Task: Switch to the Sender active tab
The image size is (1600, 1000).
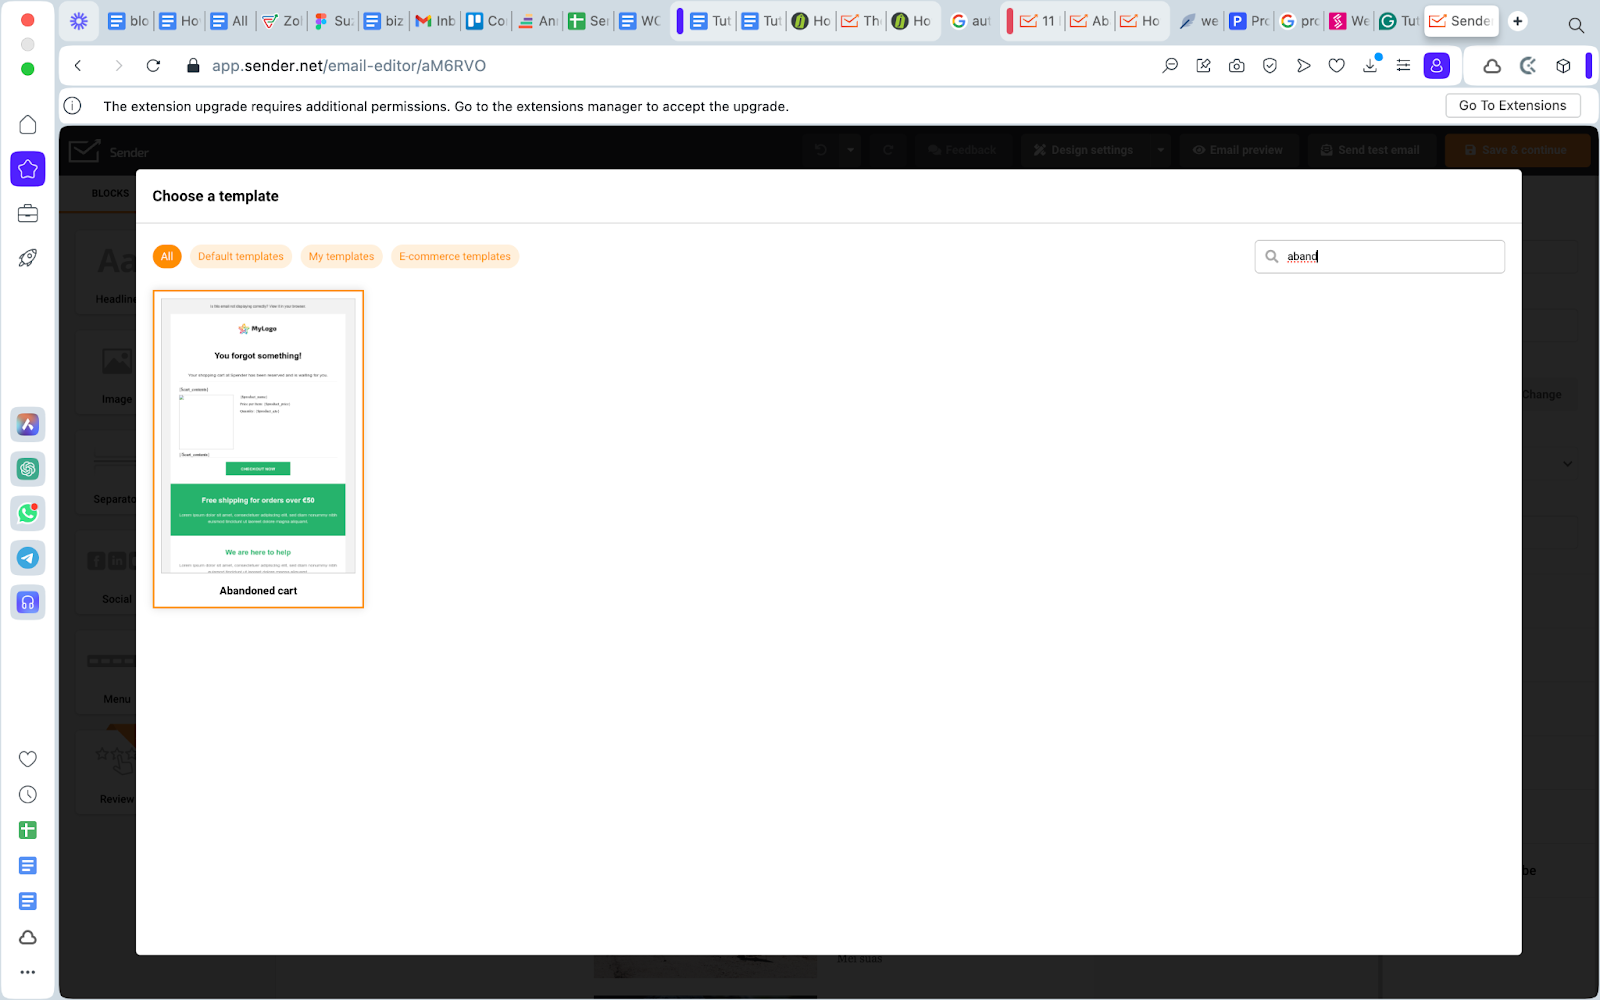Action: [x=1461, y=21]
